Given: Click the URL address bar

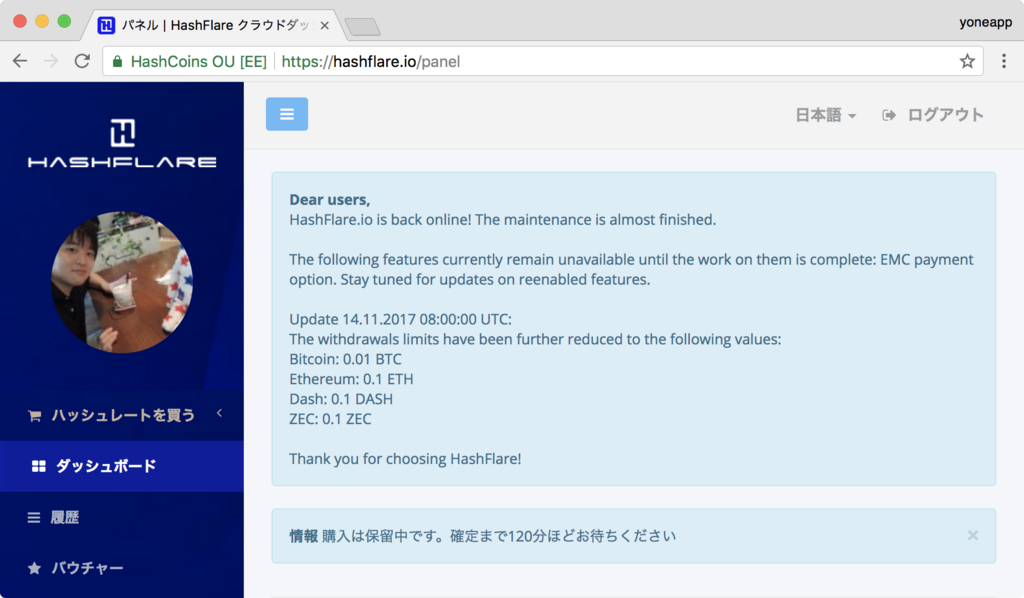Looking at the screenshot, I should tap(542, 61).
